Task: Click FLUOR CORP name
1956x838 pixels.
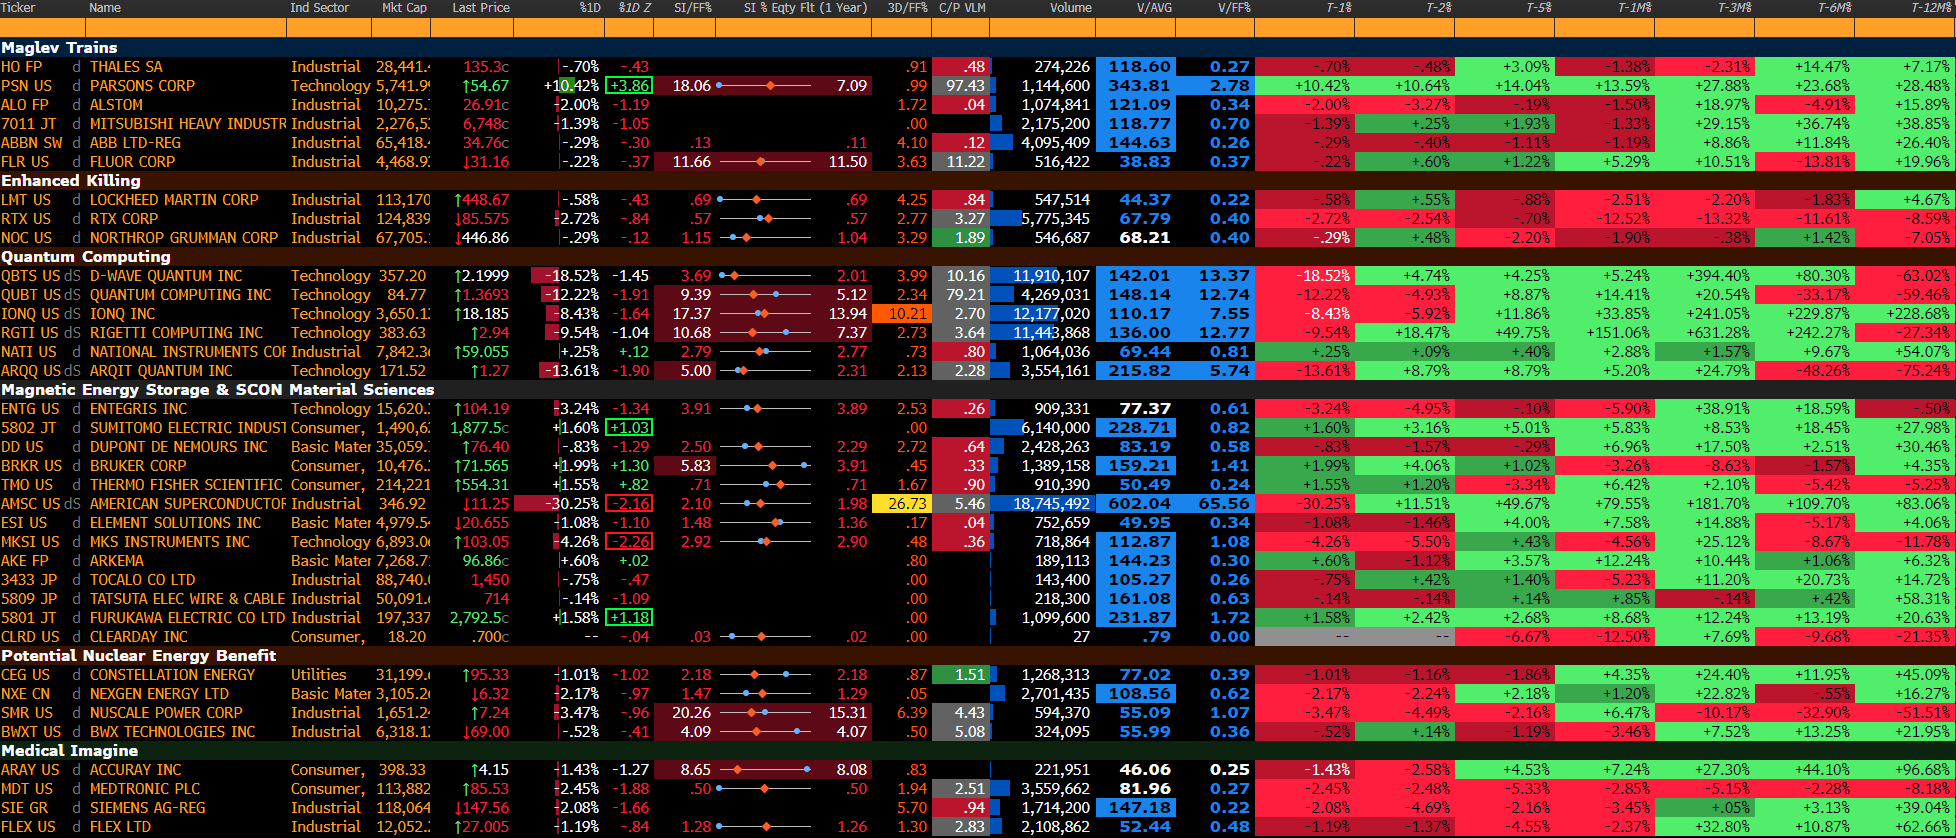Action: tap(132, 162)
